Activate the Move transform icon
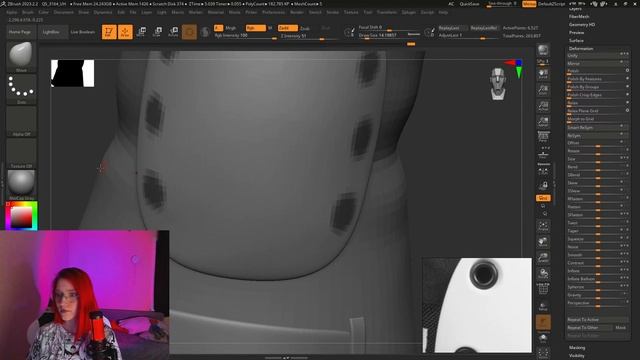This screenshot has width=640, height=360. [x=141, y=32]
